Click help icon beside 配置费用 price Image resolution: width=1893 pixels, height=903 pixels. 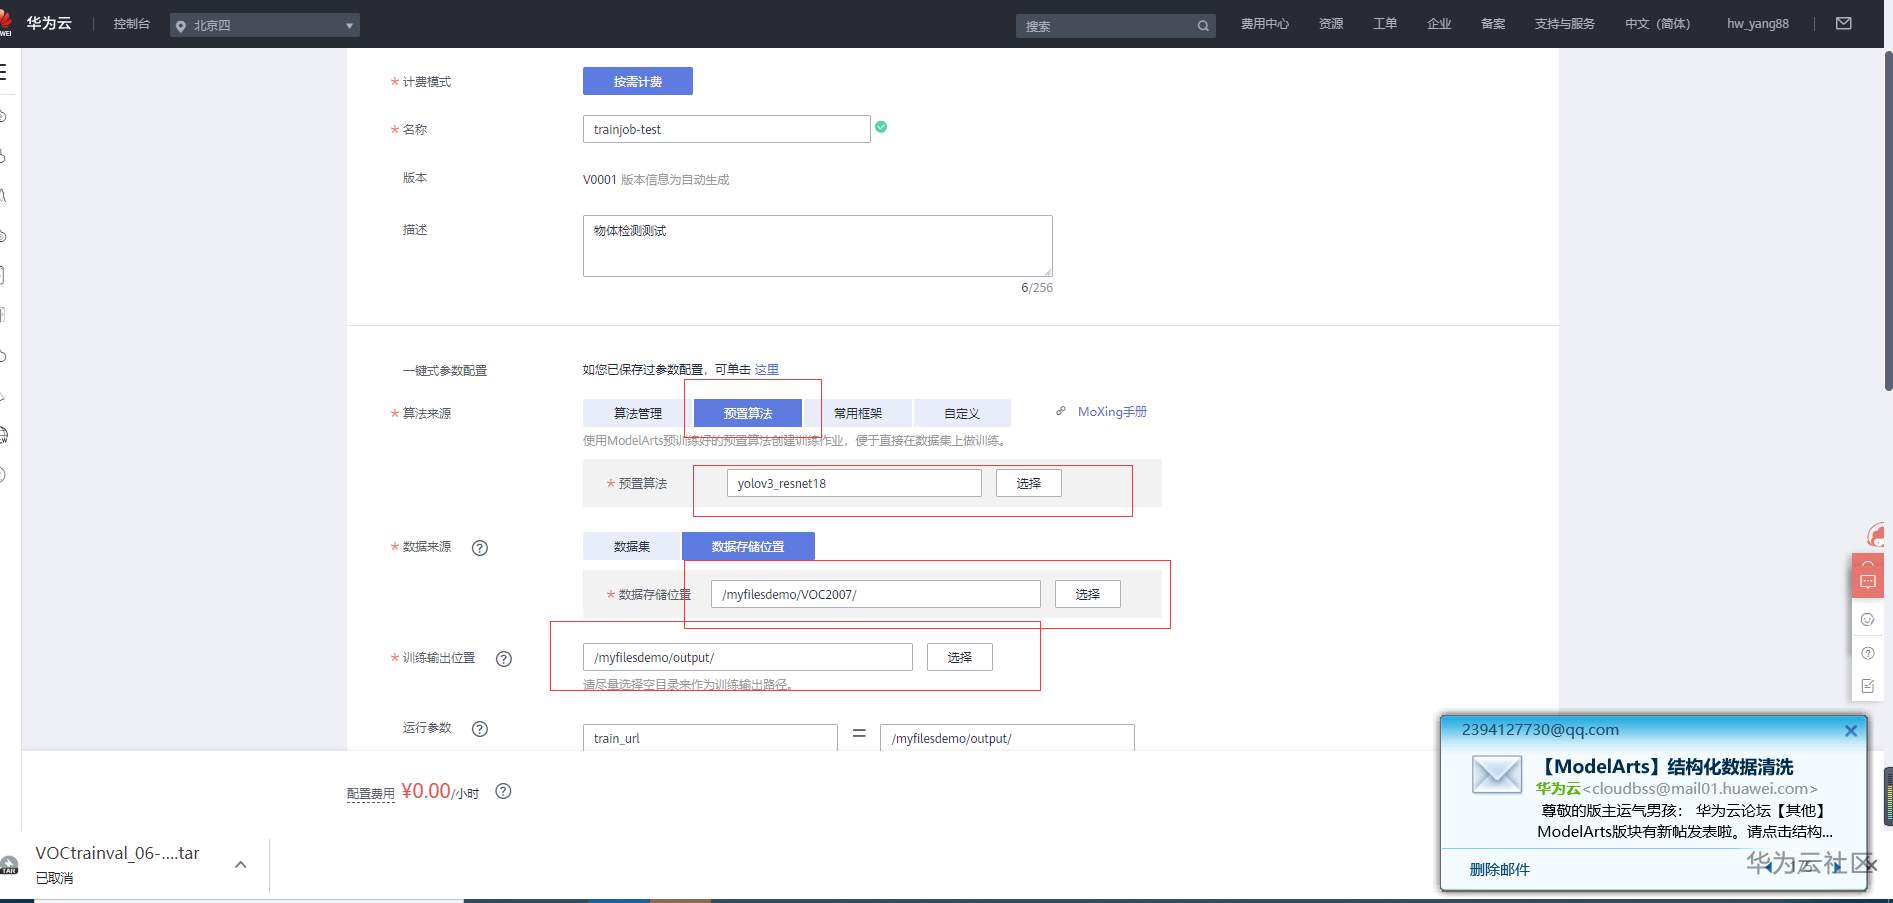[504, 791]
